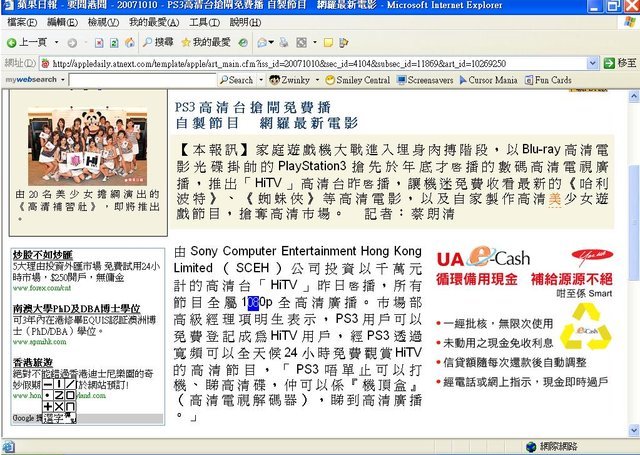Open the 工具(T) menu
640x455 pixels.
(x=205, y=22)
